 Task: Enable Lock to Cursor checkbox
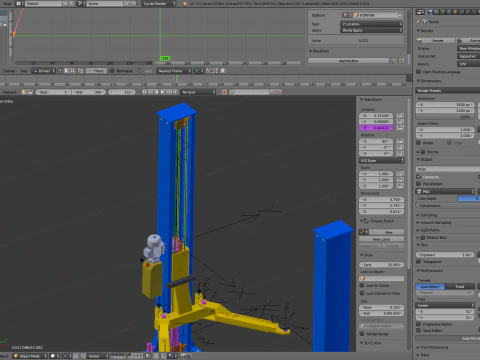pyautogui.click(x=362, y=285)
